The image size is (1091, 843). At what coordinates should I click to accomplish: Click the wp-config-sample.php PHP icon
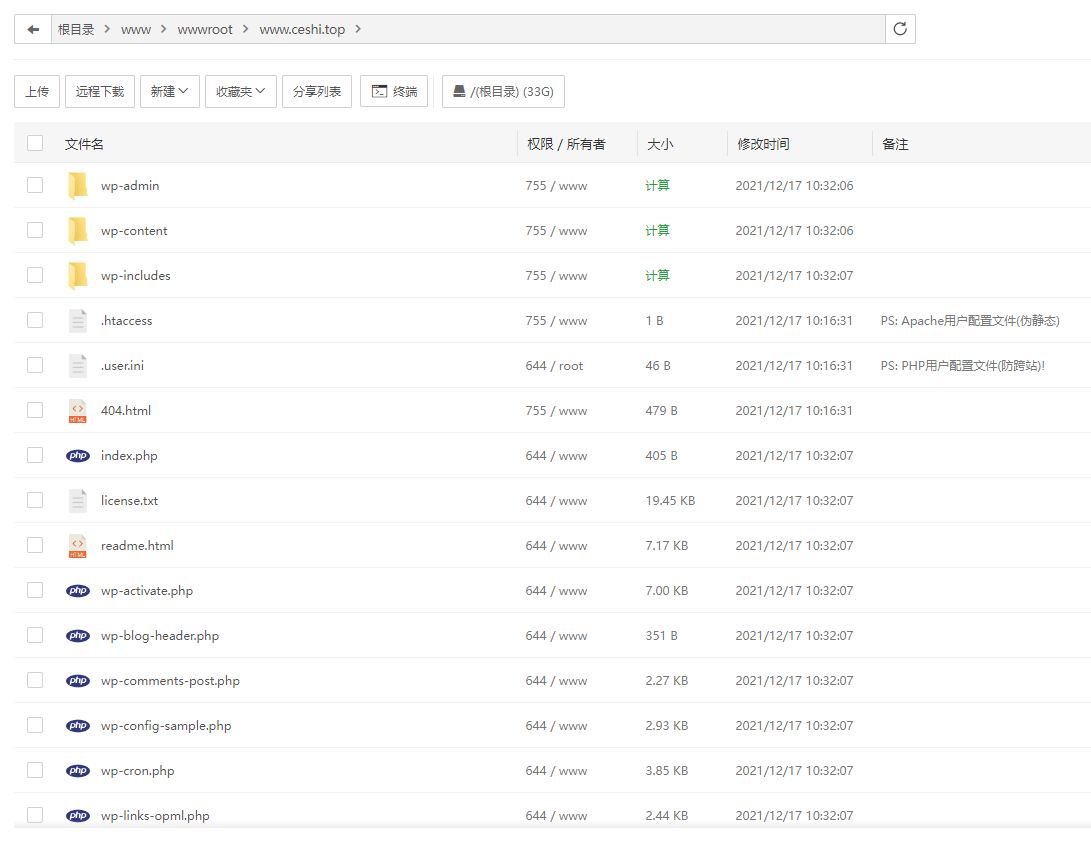point(78,725)
